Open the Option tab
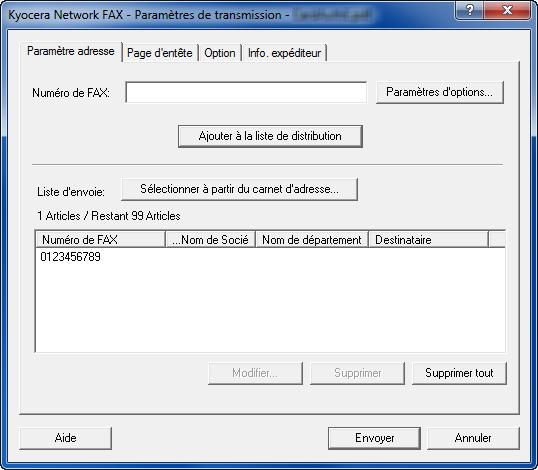The width and height of the screenshot is (538, 470). (x=220, y=53)
